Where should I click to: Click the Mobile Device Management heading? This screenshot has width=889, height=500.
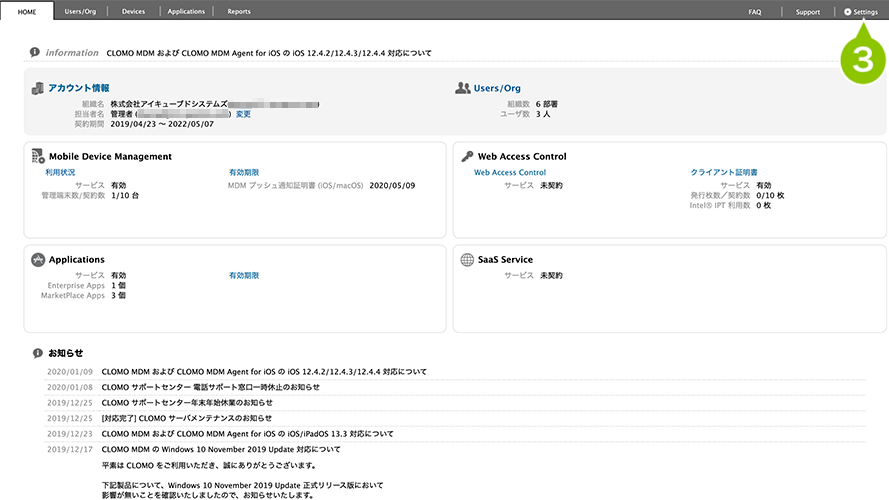[110, 156]
